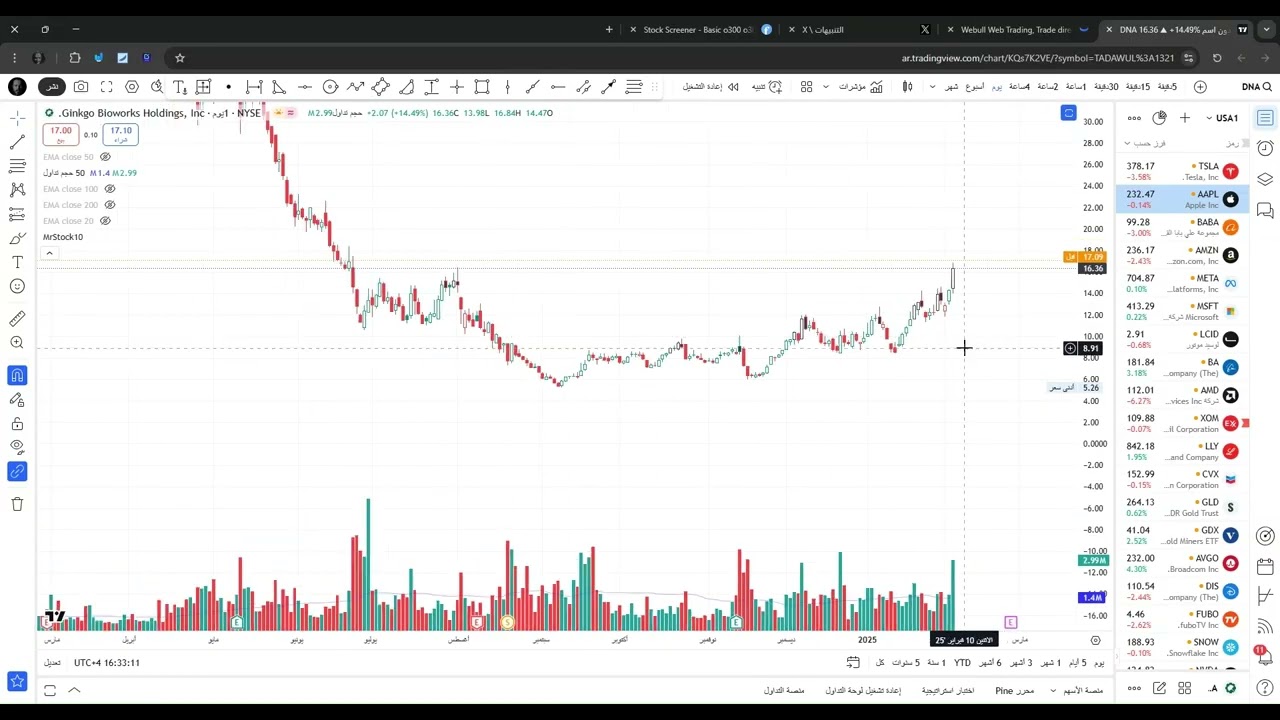Open the emoji icons tool in left sidebar

17,286
